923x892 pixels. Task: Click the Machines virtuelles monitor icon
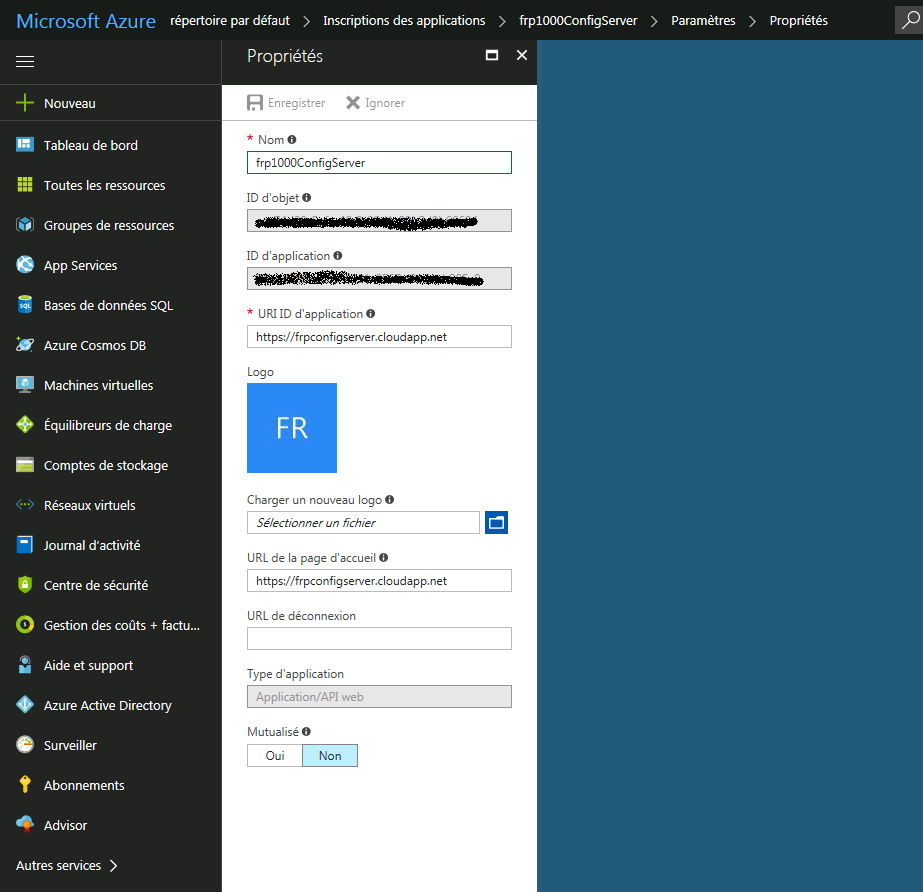click(x=25, y=385)
